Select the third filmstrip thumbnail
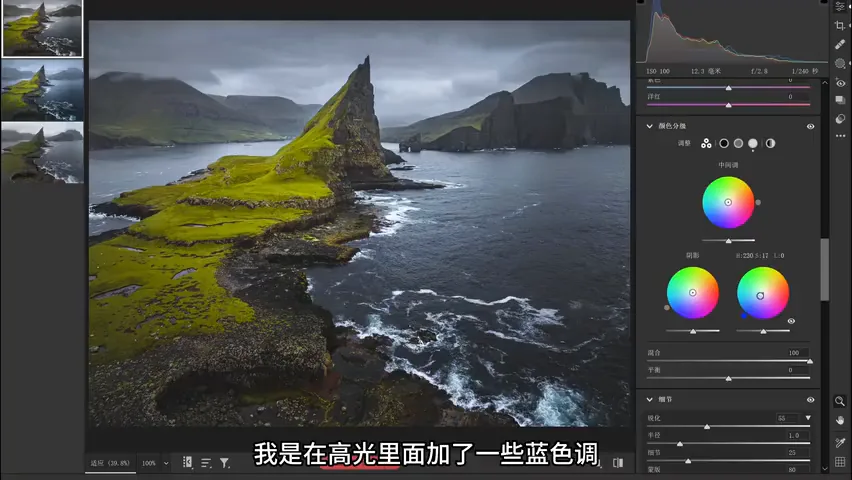 [42, 152]
